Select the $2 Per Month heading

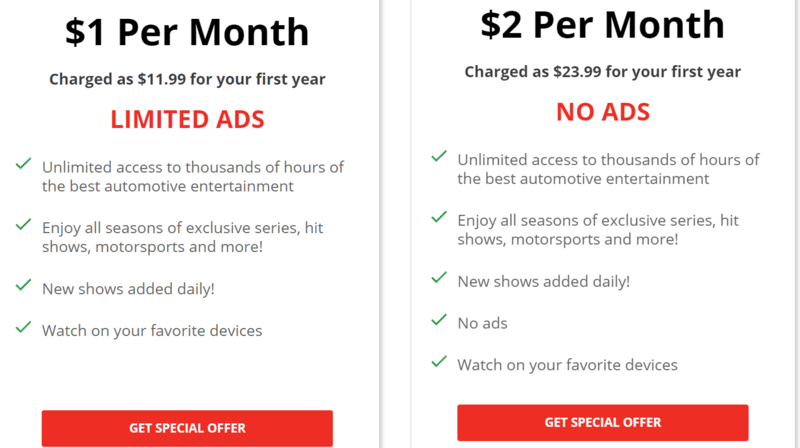coord(603,24)
